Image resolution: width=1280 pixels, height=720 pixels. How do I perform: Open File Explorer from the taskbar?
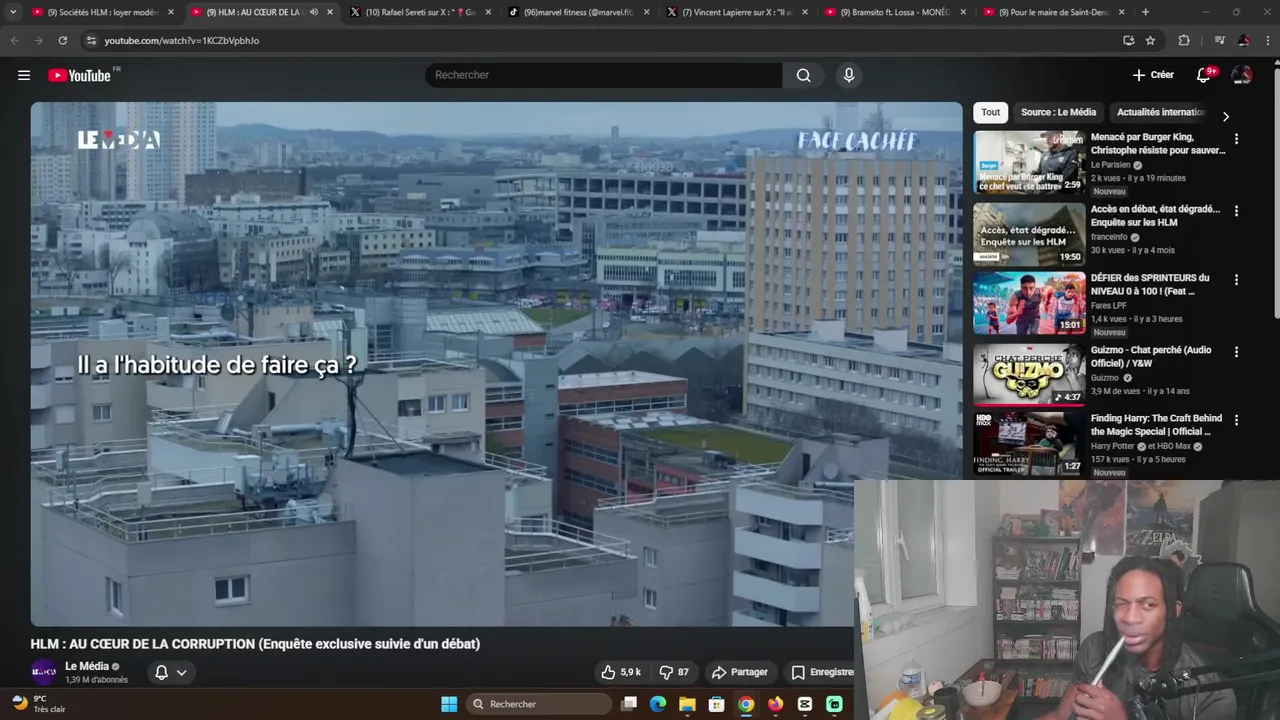click(687, 704)
